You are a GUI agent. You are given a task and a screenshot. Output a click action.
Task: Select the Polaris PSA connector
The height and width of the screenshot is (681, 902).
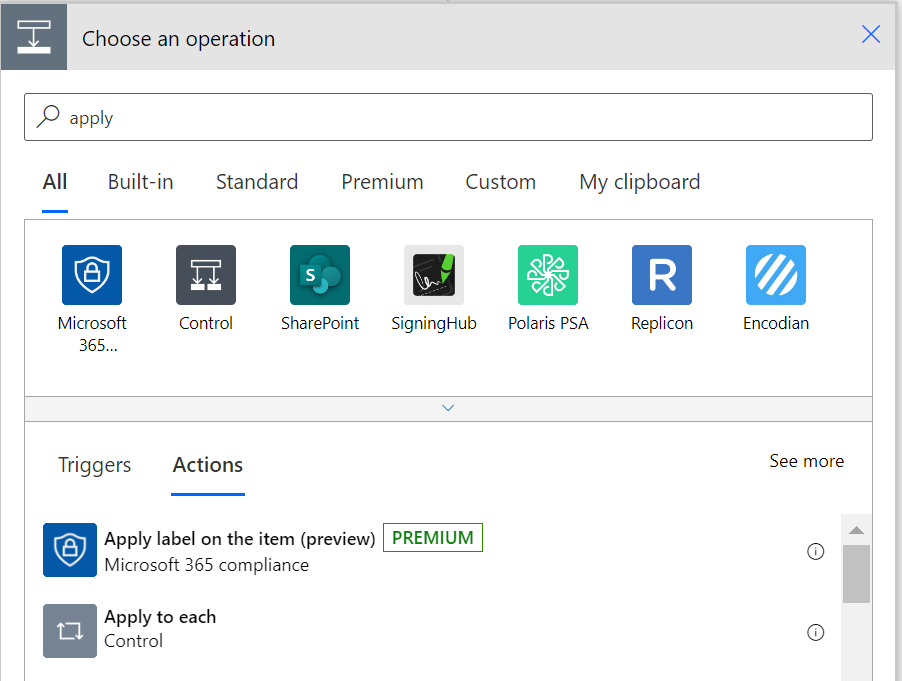pyautogui.click(x=548, y=275)
